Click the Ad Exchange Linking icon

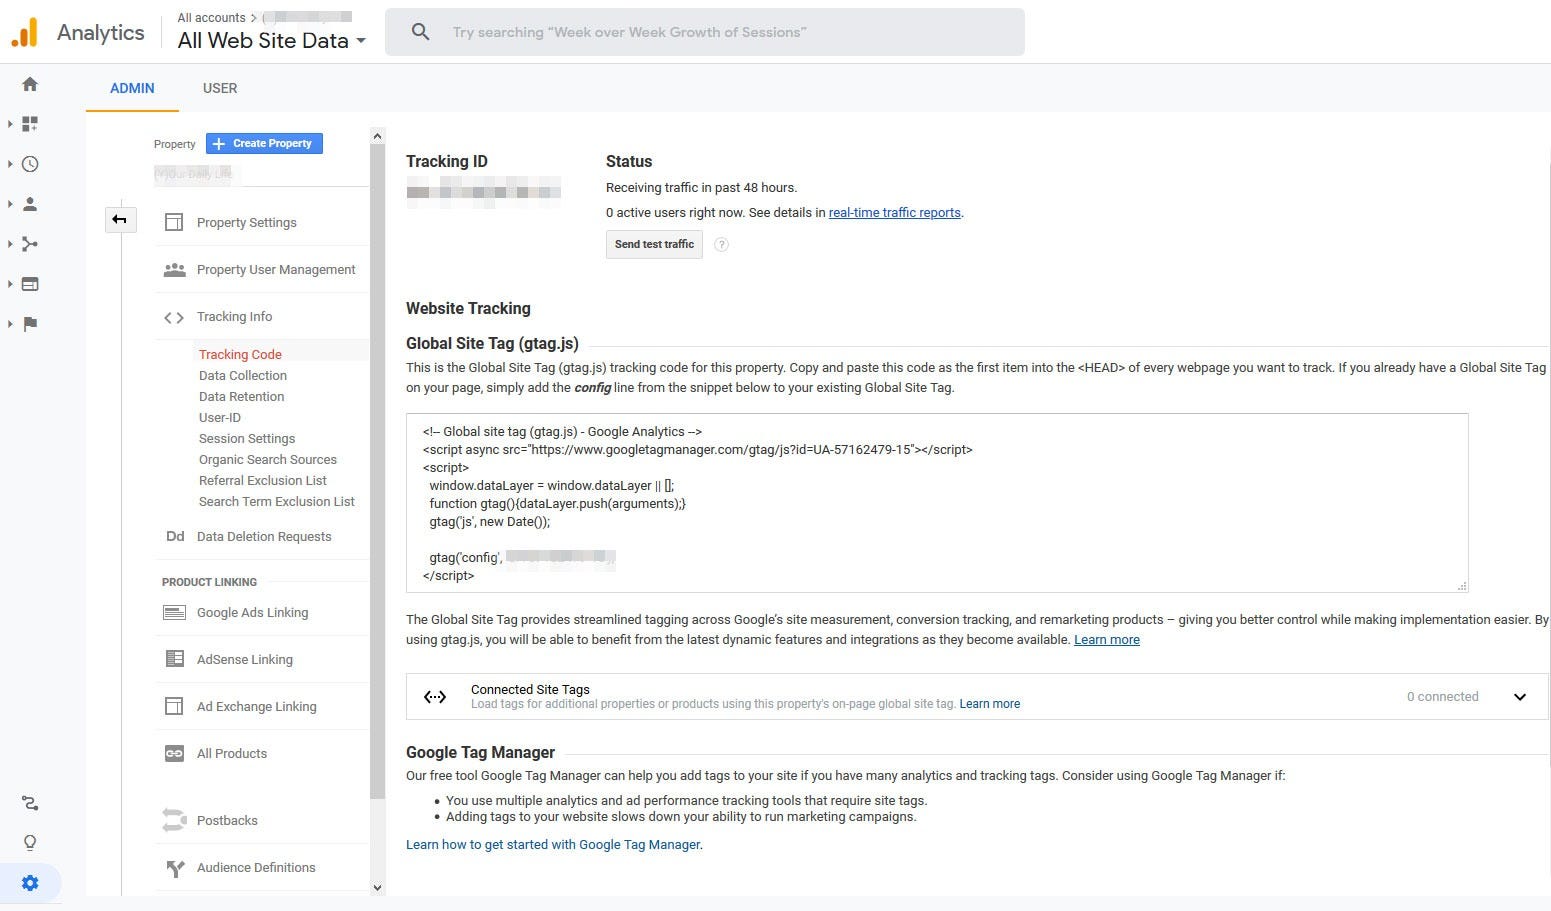coord(174,706)
